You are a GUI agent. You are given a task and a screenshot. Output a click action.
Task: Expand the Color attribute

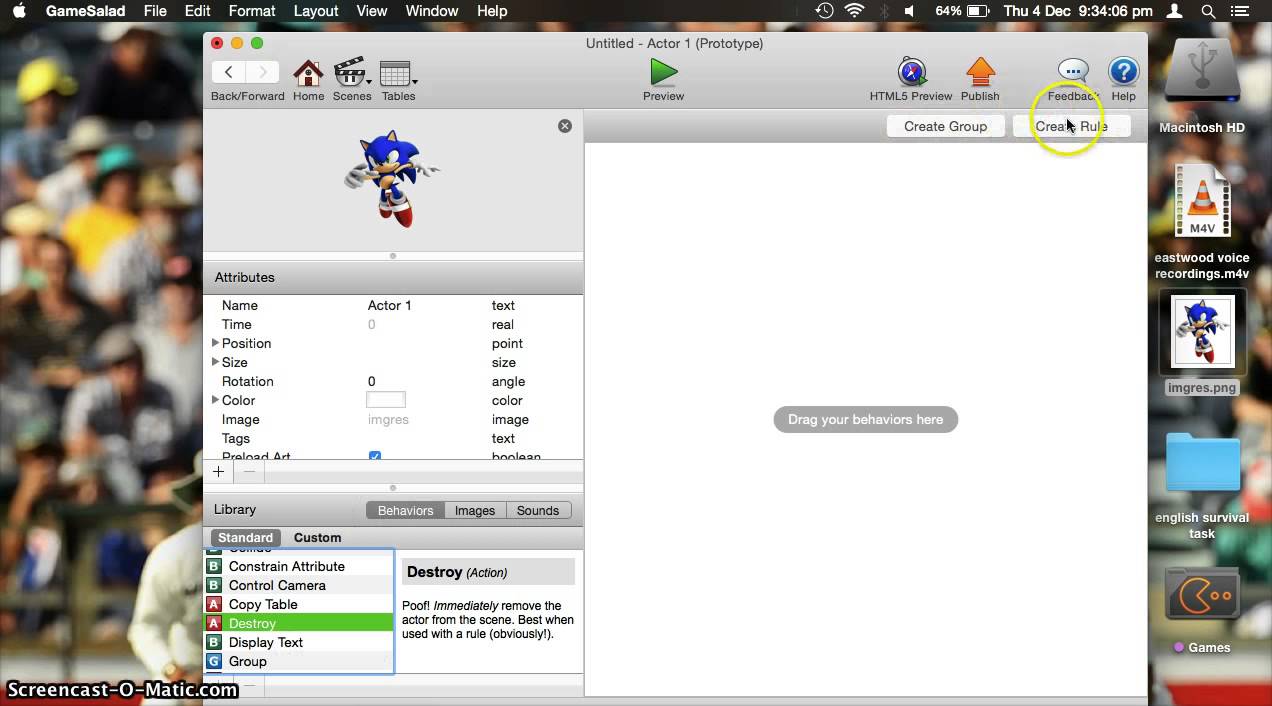(215, 400)
